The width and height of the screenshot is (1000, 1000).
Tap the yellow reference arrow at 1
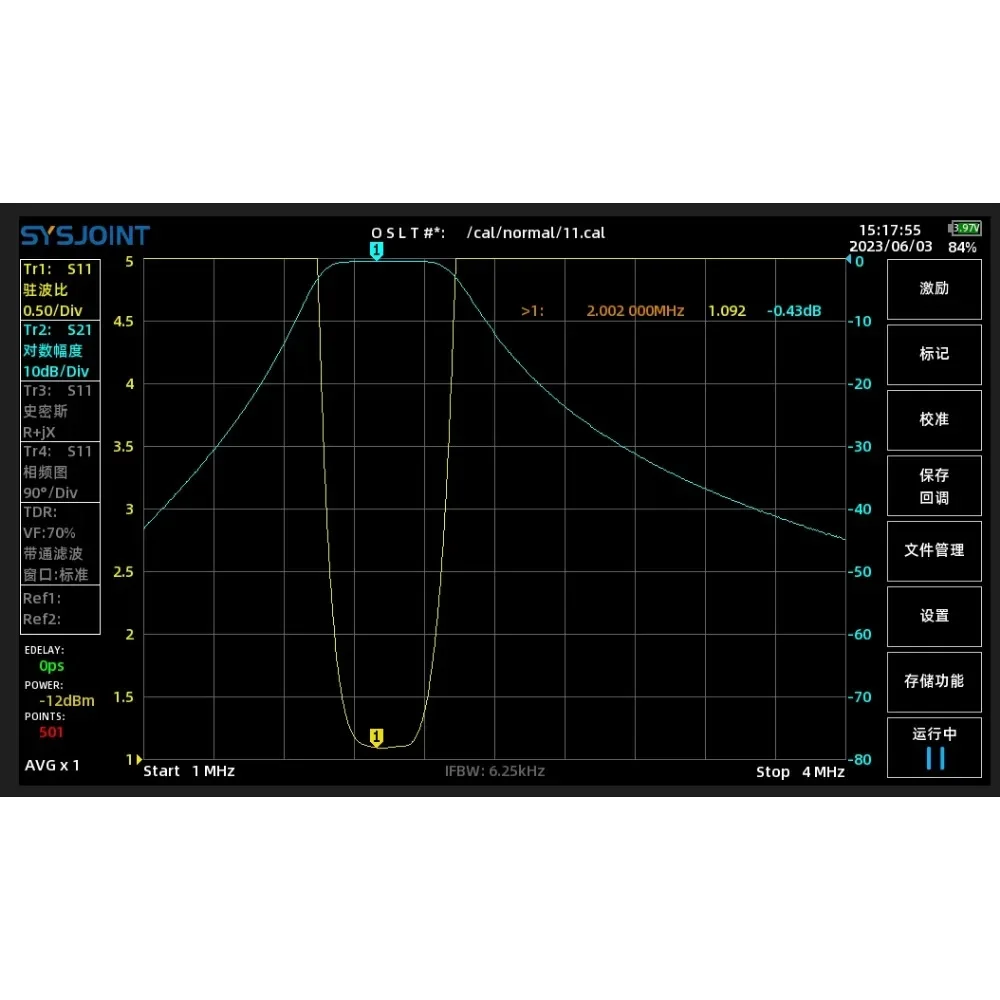[138, 760]
